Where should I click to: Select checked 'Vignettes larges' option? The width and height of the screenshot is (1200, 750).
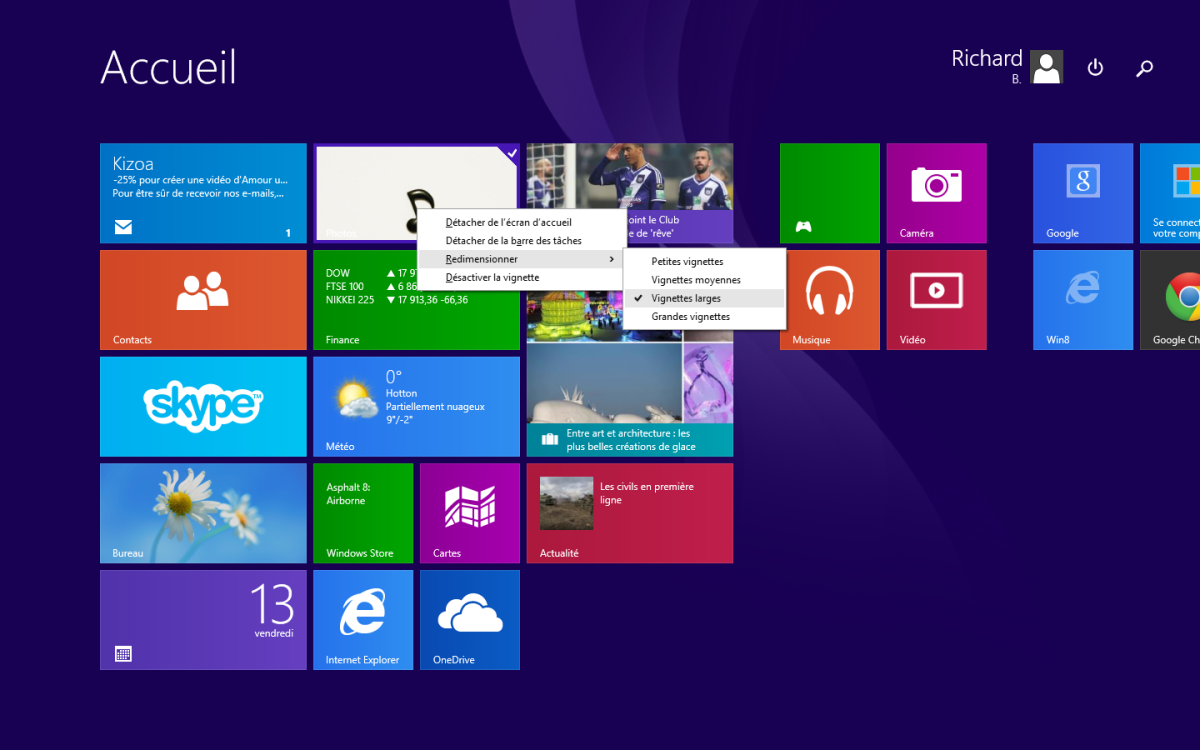tap(705, 298)
